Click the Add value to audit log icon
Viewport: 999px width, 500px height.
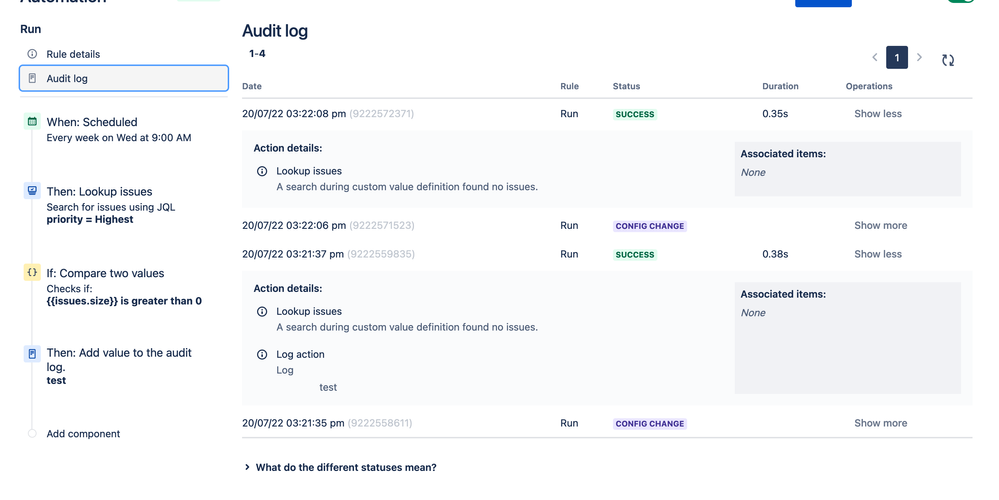click(x=32, y=354)
